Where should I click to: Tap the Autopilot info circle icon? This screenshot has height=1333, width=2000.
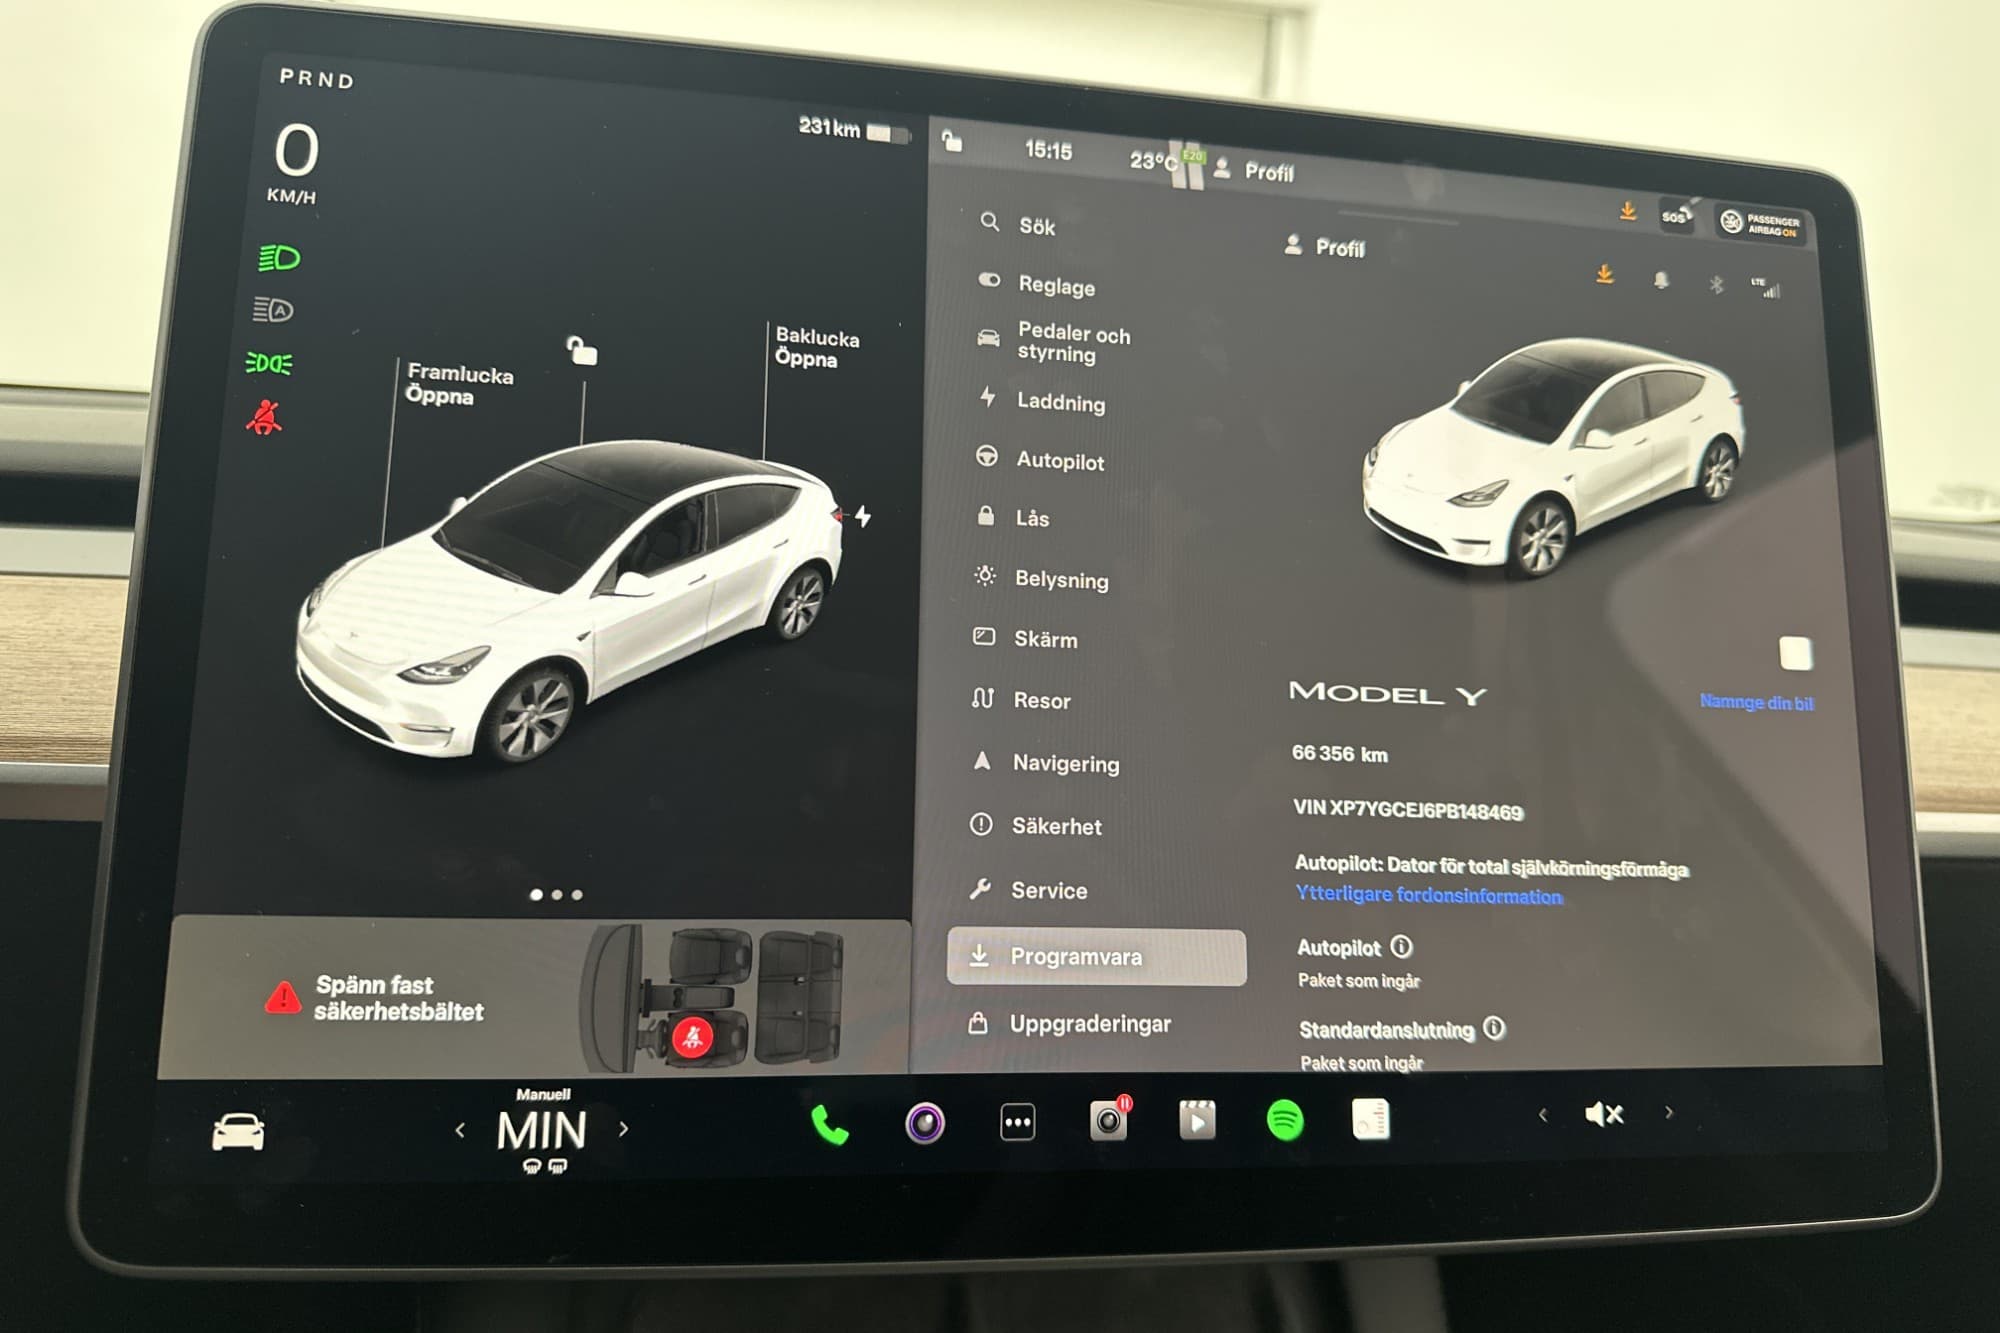(x=1402, y=946)
